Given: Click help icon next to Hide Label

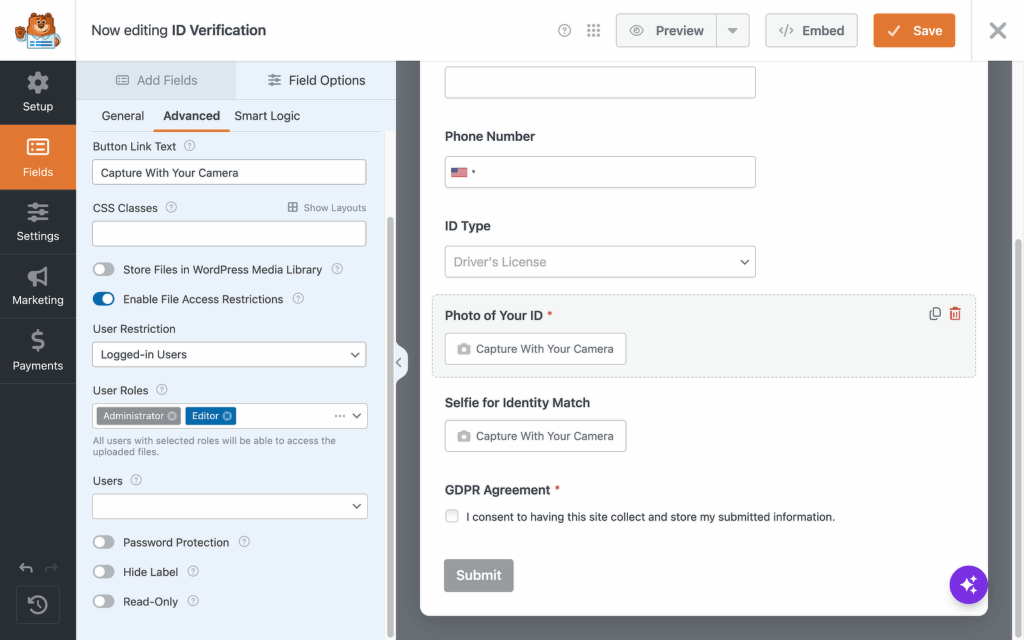Looking at the screenshot, I should point(193,571).
